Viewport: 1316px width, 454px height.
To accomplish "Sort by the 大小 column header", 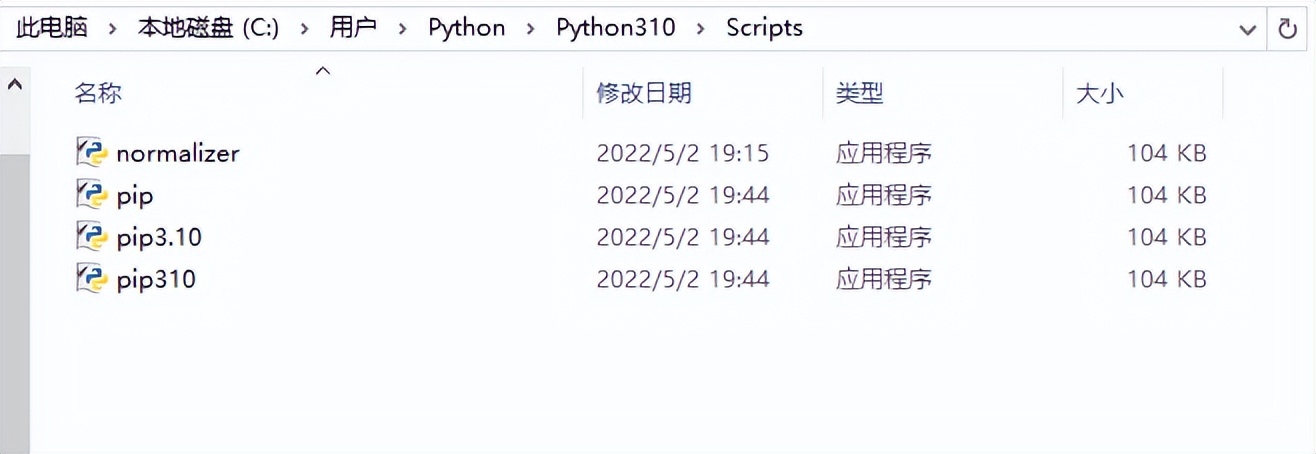I will coord(1099,94).
